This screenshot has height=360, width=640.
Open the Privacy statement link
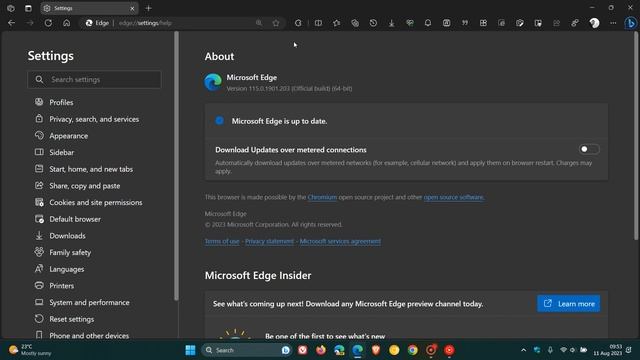pyautogui.click(x=269, y=242)
